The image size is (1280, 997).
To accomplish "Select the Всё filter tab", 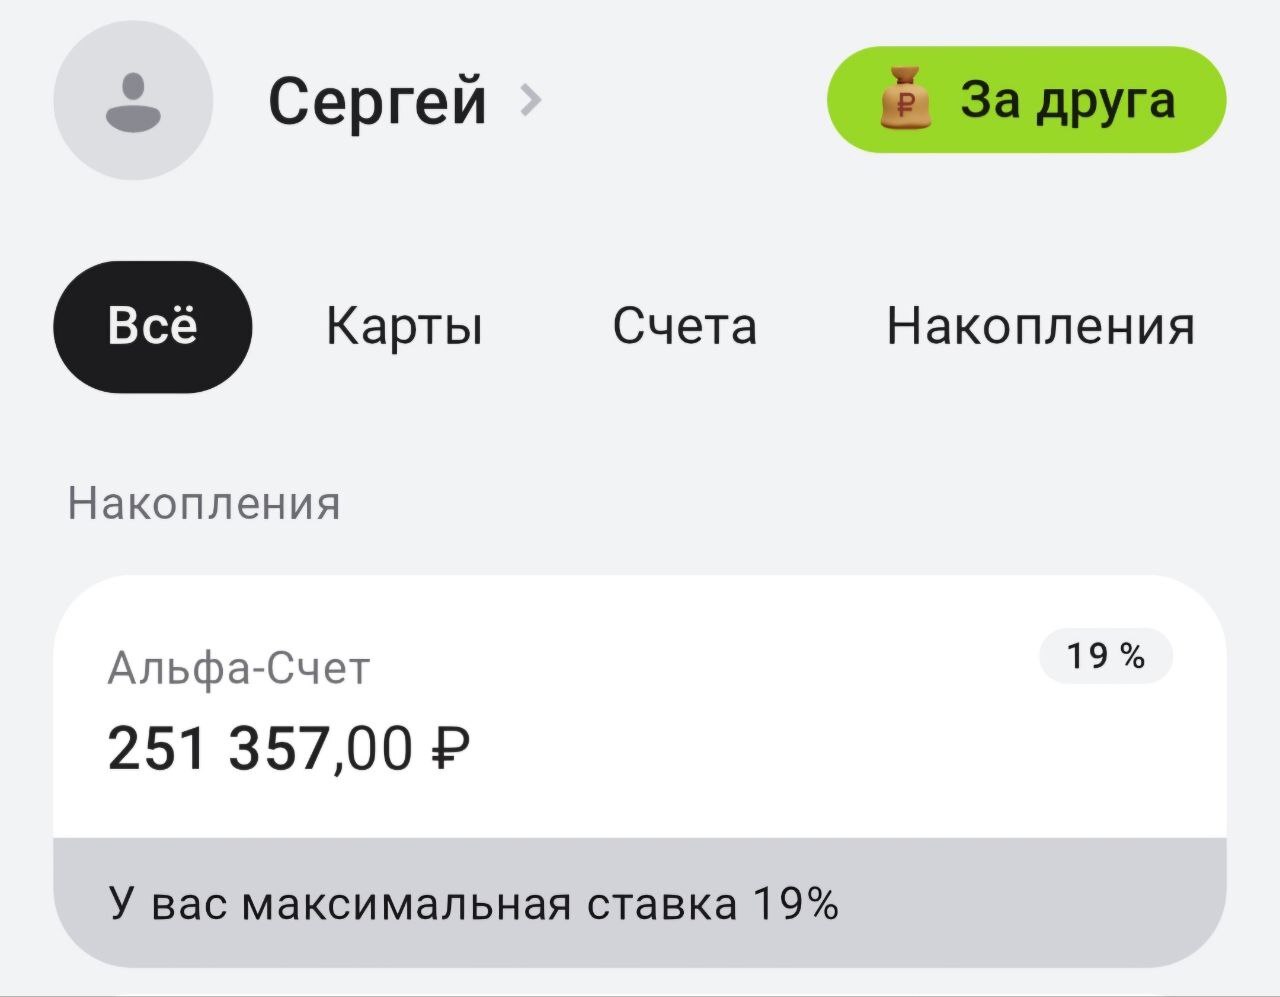I will 152,326.
